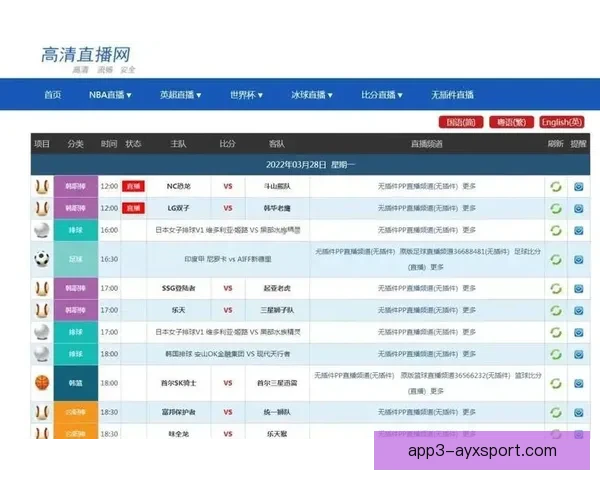
Task: Click the 韩篮 category tag
Action: (76, 383)
